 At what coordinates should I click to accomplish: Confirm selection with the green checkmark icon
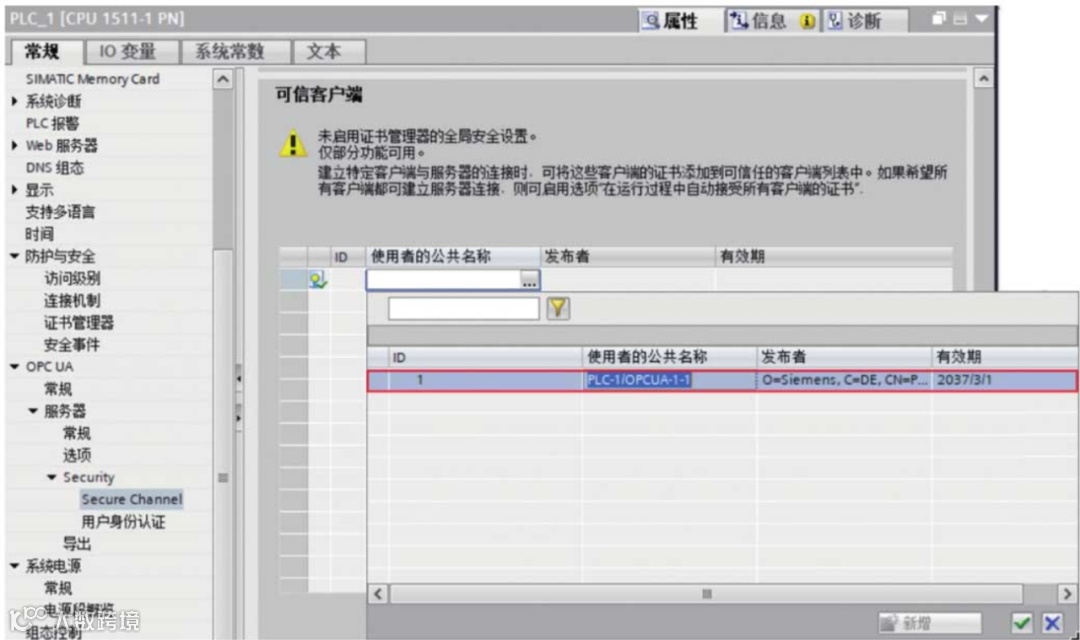tap(1021, 623)
